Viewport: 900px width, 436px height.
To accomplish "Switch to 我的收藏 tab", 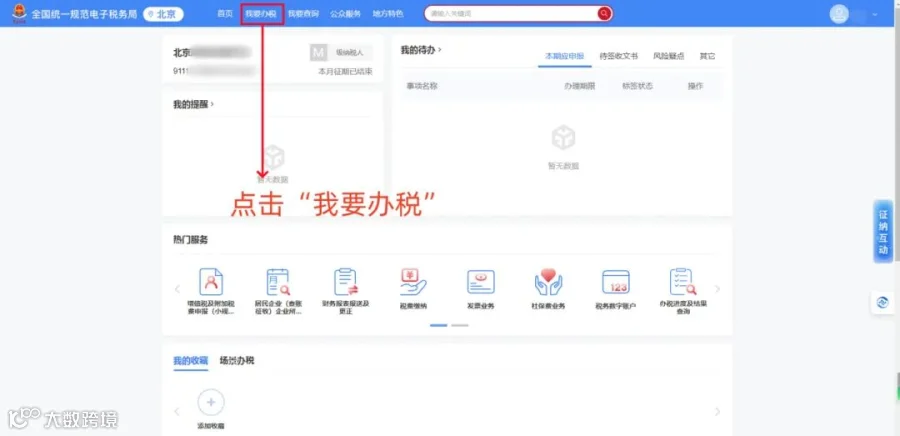I will [x=191, y=360].
